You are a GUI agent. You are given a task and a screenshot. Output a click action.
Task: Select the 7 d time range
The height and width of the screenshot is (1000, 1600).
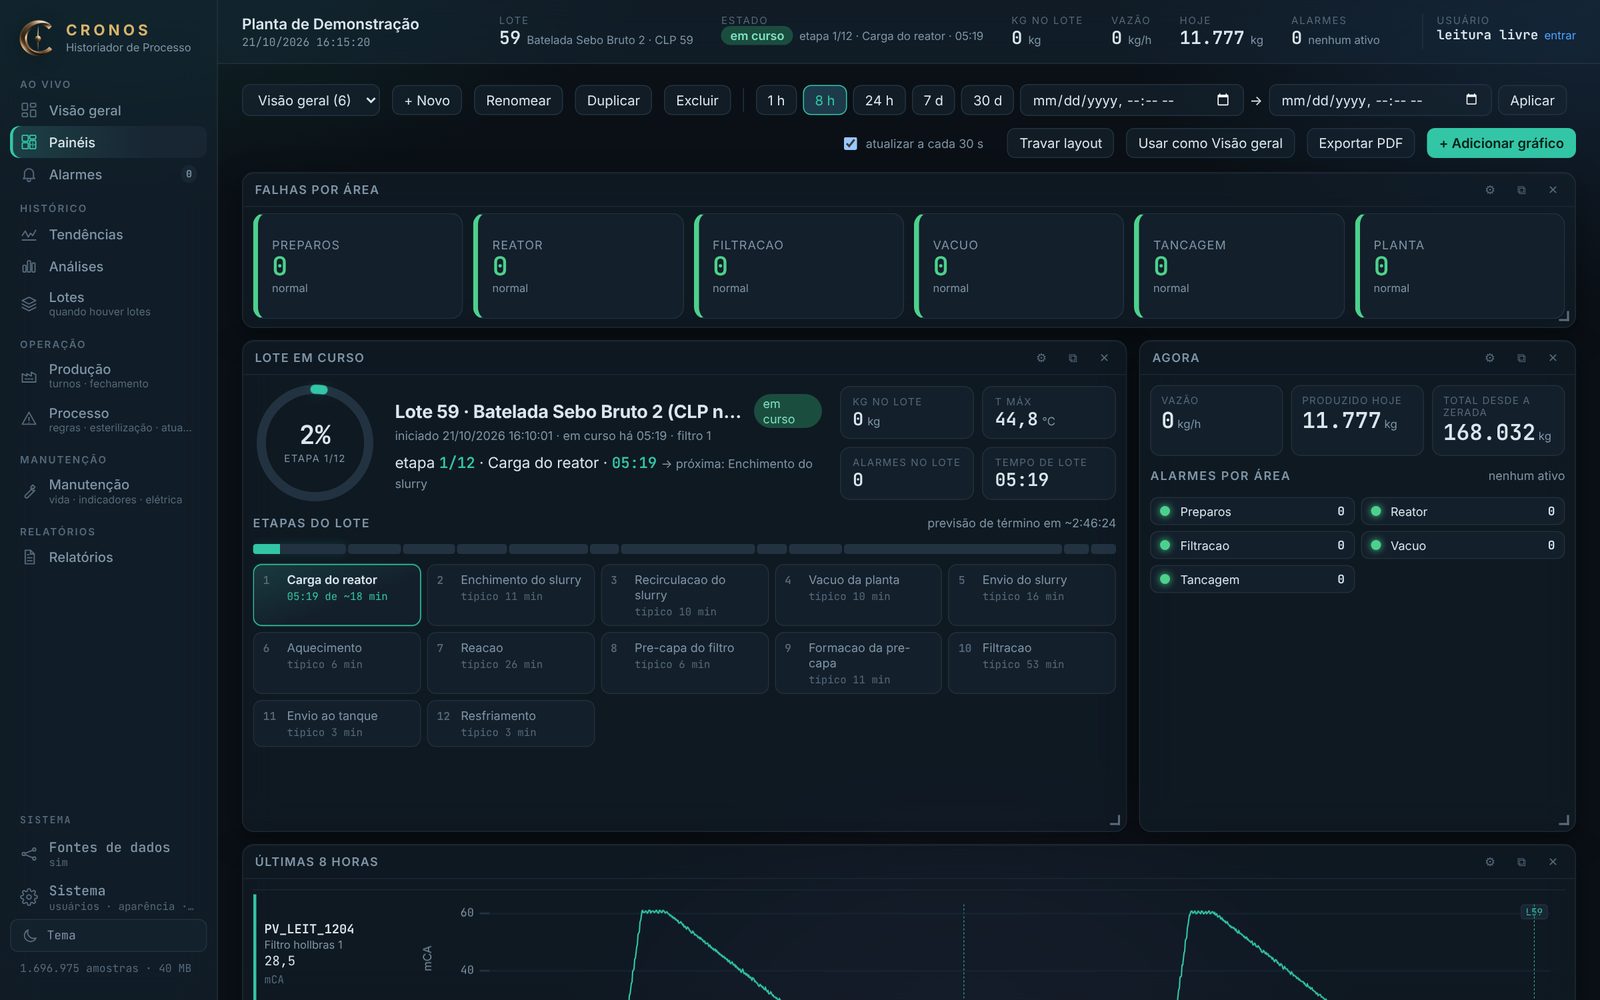coord(933,100)
